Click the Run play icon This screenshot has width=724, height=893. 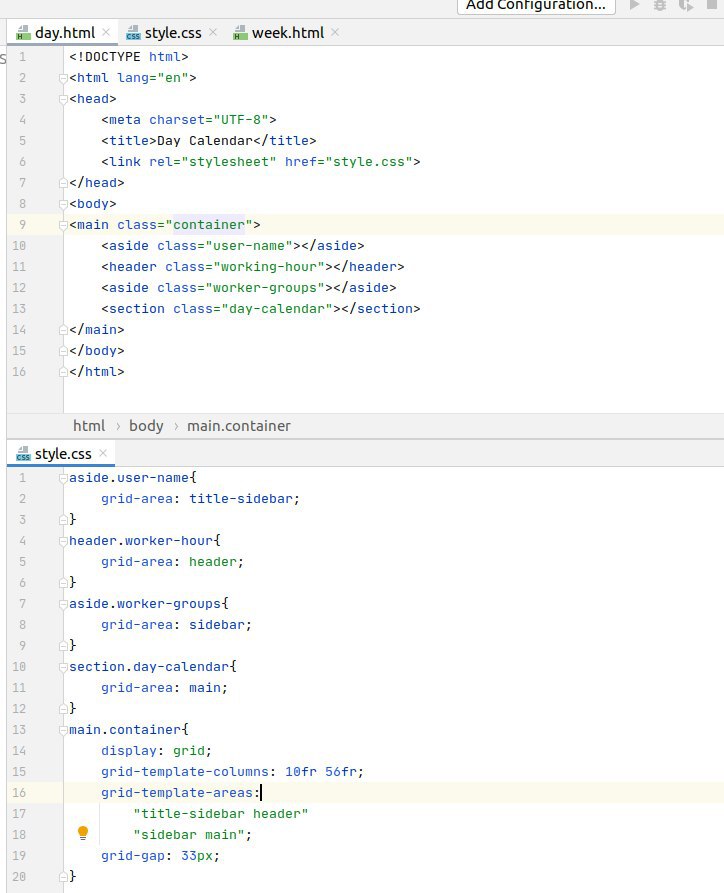pos(634,5)
